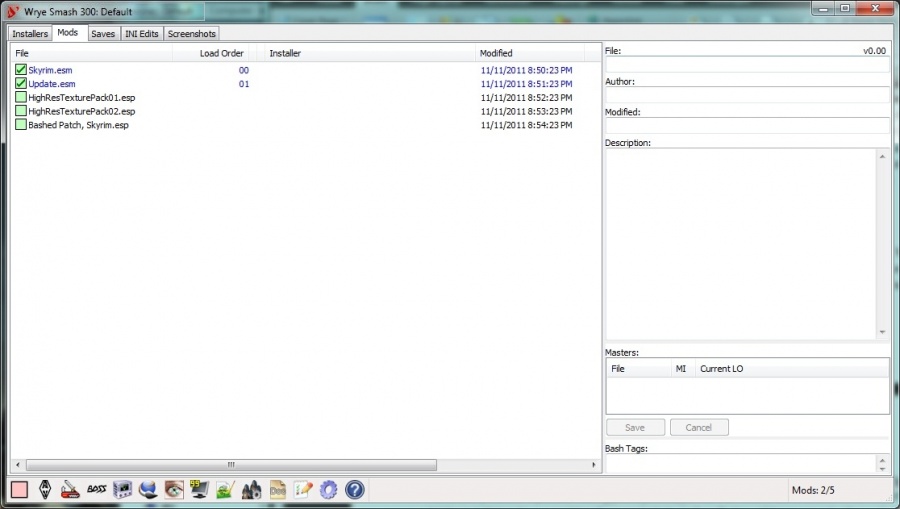The image size is (900, 509).
Task: Open Help with the question mark icon
Action: pyautogui.click(x=354, y=490)
